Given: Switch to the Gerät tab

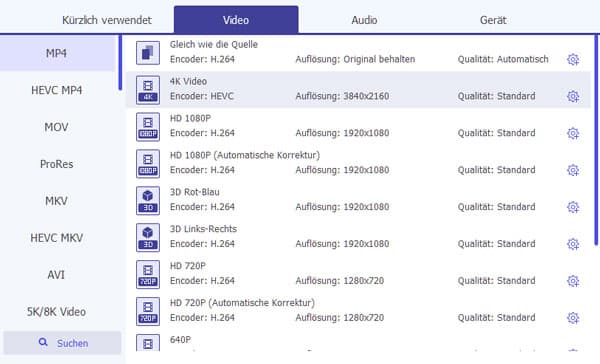Looking at the screenshot, I should 493,20.
